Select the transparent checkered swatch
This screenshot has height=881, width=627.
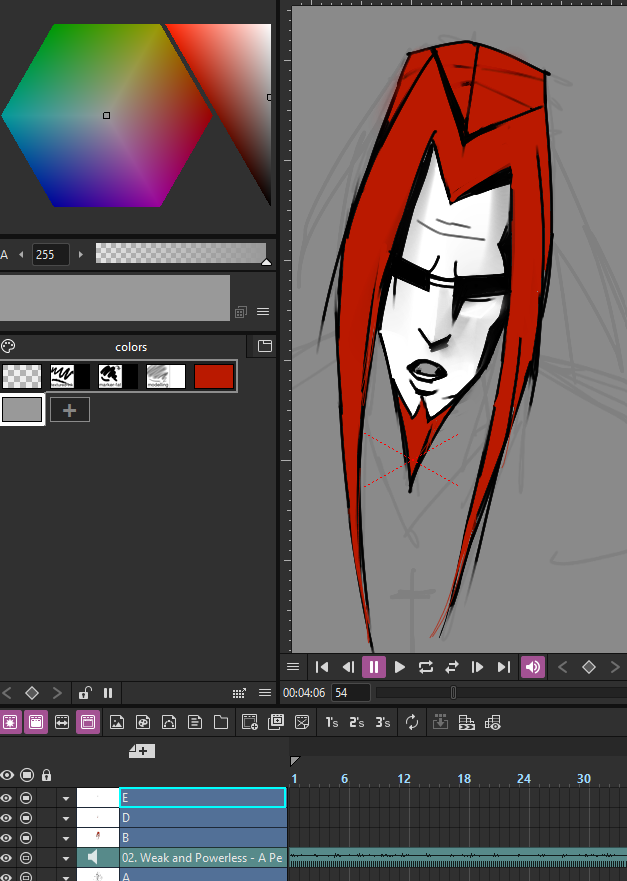[22, 376]
